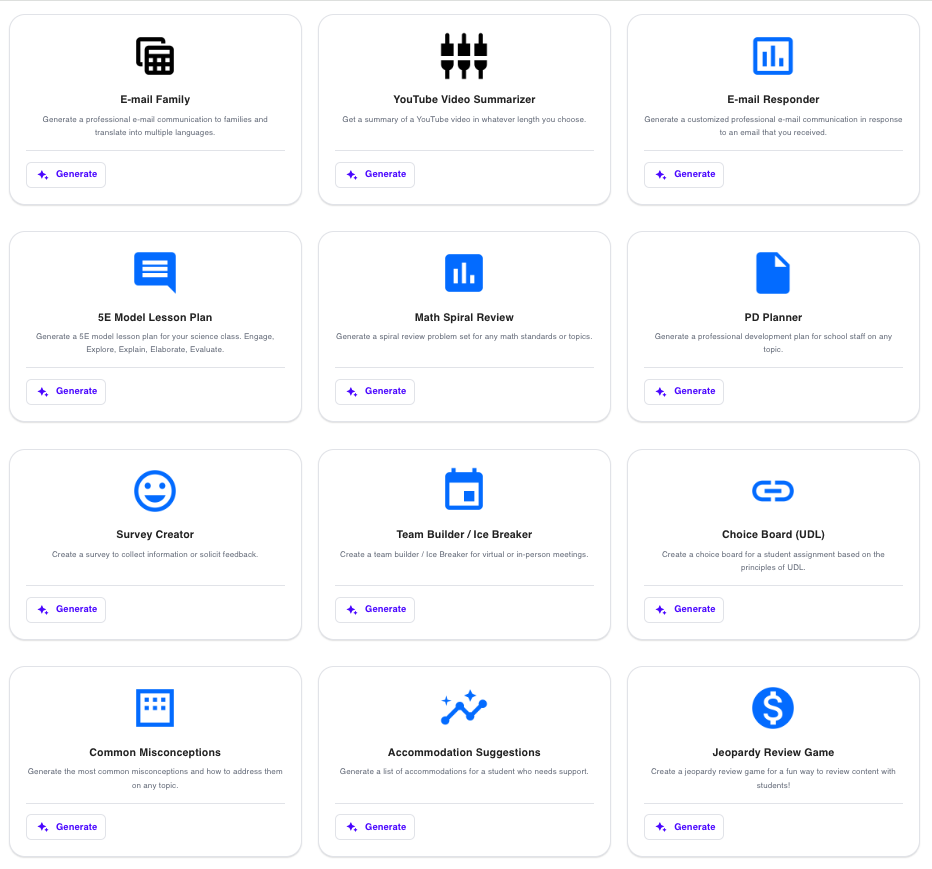This screenshot has width=932, height=869.
Task: Click the Math Spiral Review bar chart icon
Action: 464,273
